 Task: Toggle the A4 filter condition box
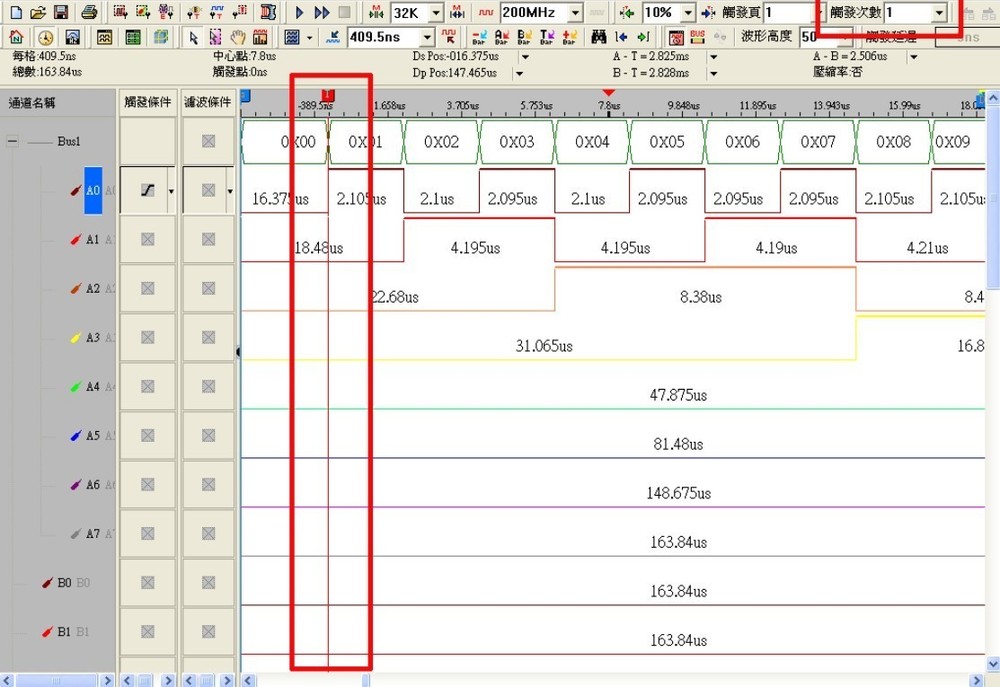coord(209,386)
